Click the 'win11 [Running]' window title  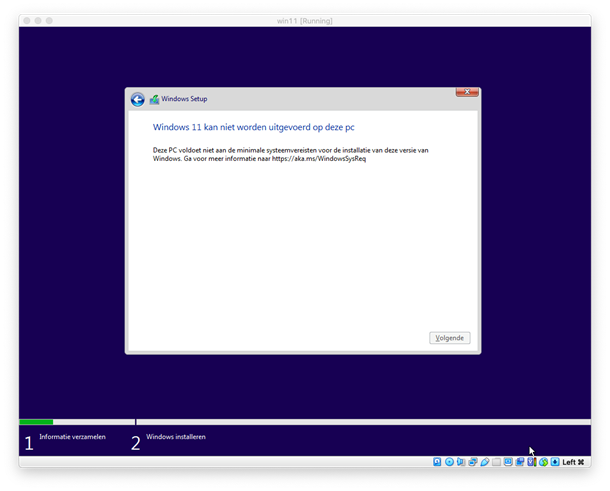coord(305,21)
